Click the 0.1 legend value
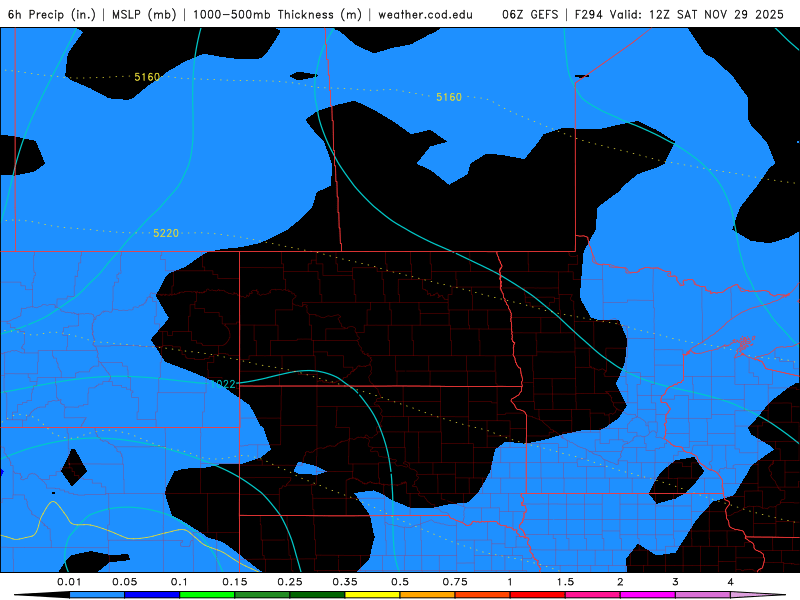 pos(180,582)
